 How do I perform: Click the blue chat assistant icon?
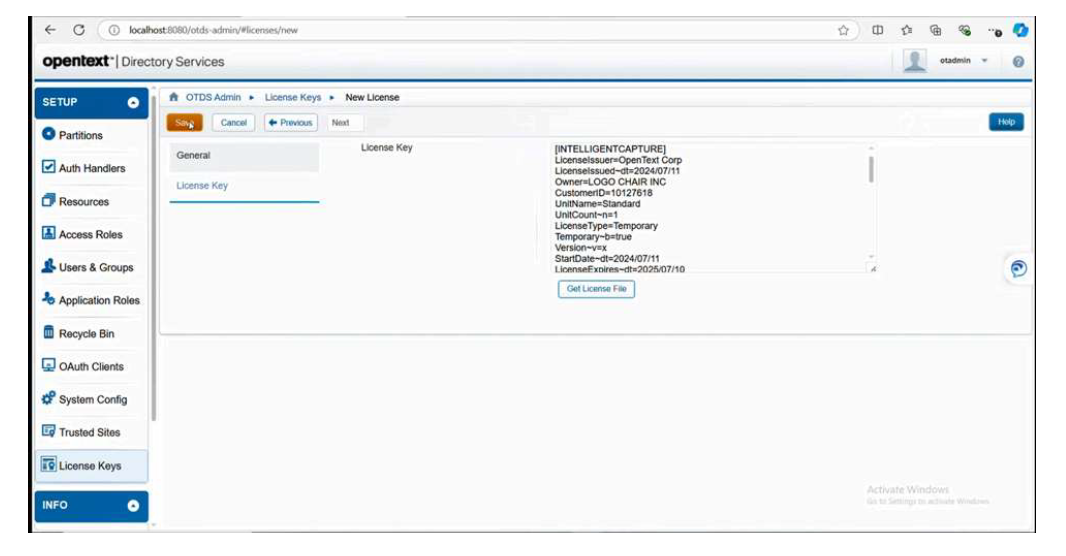tap(1018, 269)
